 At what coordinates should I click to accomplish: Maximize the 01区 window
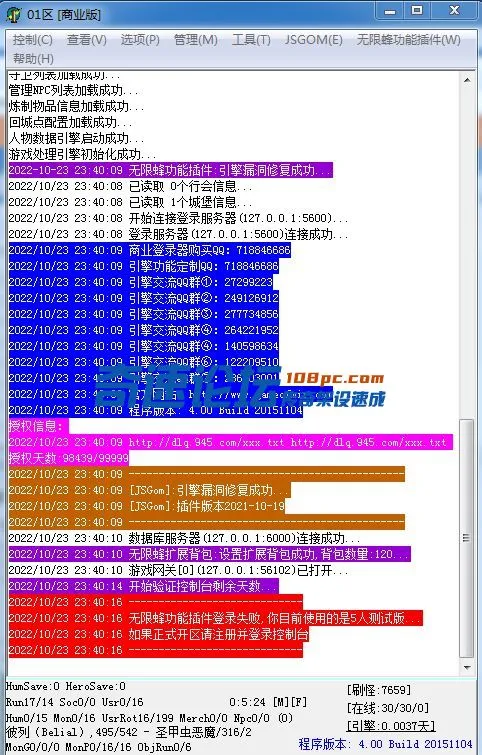pyautogui.click(x=417, y=11)
